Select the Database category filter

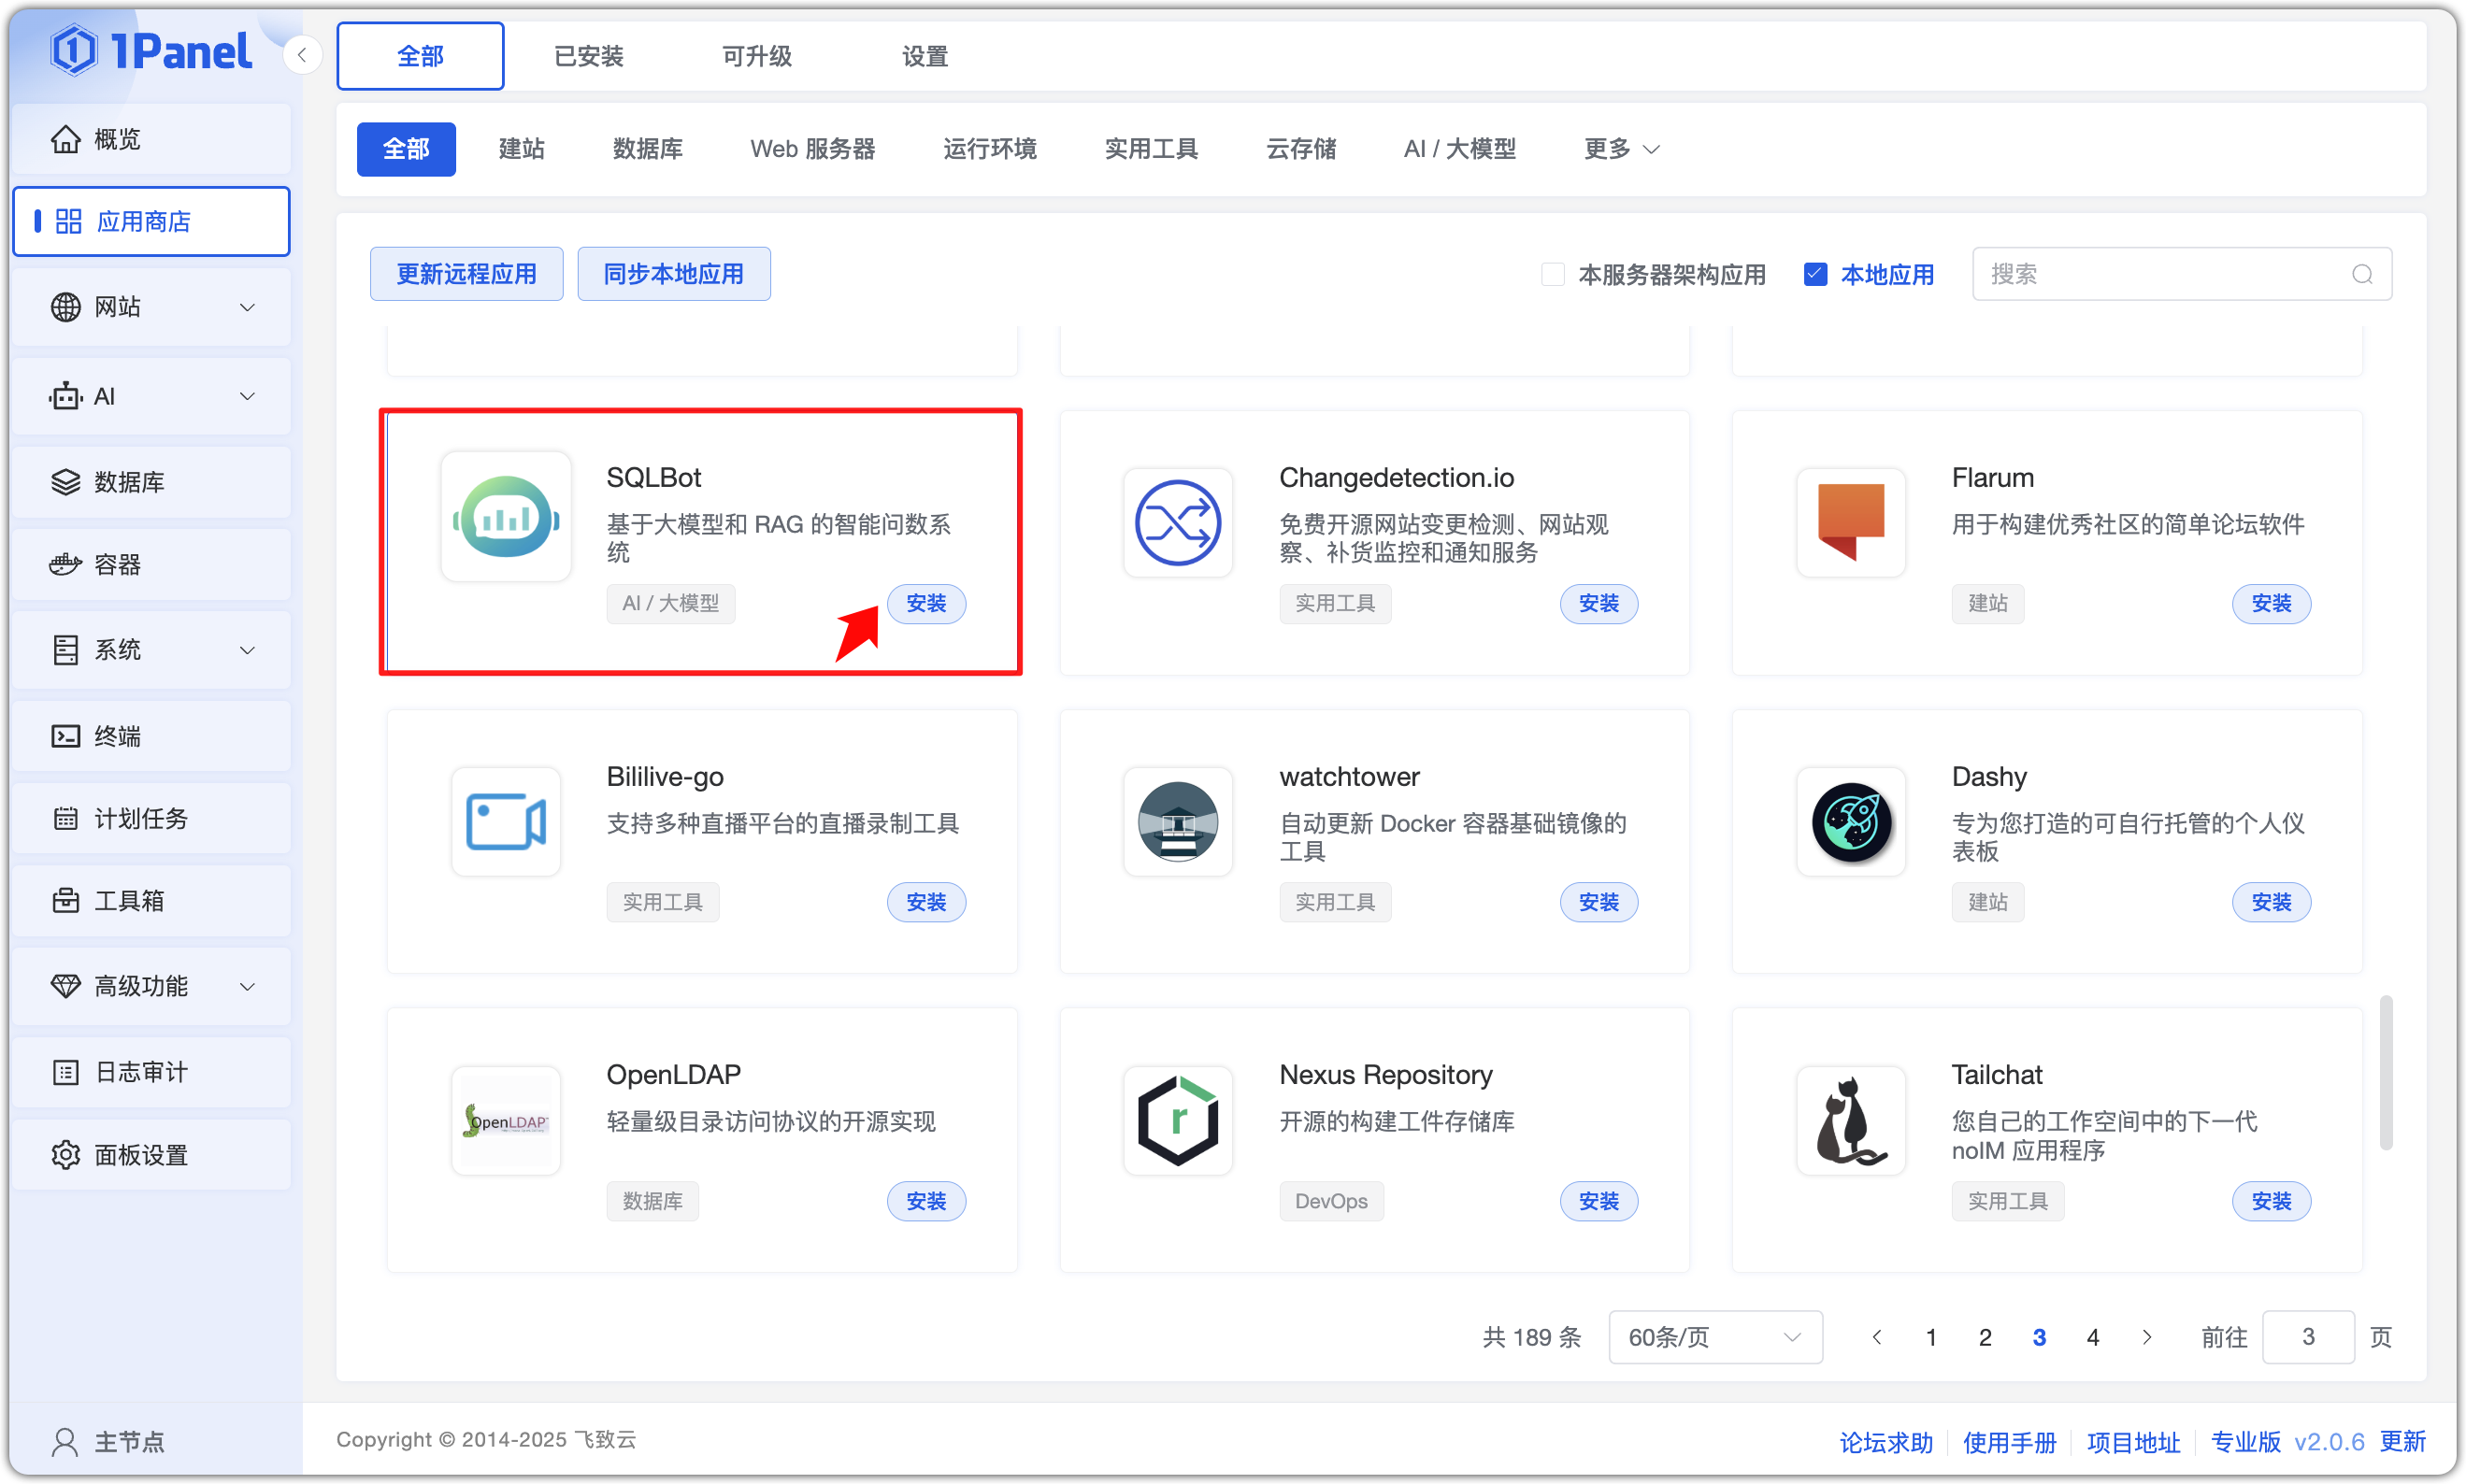coord(647,150)
